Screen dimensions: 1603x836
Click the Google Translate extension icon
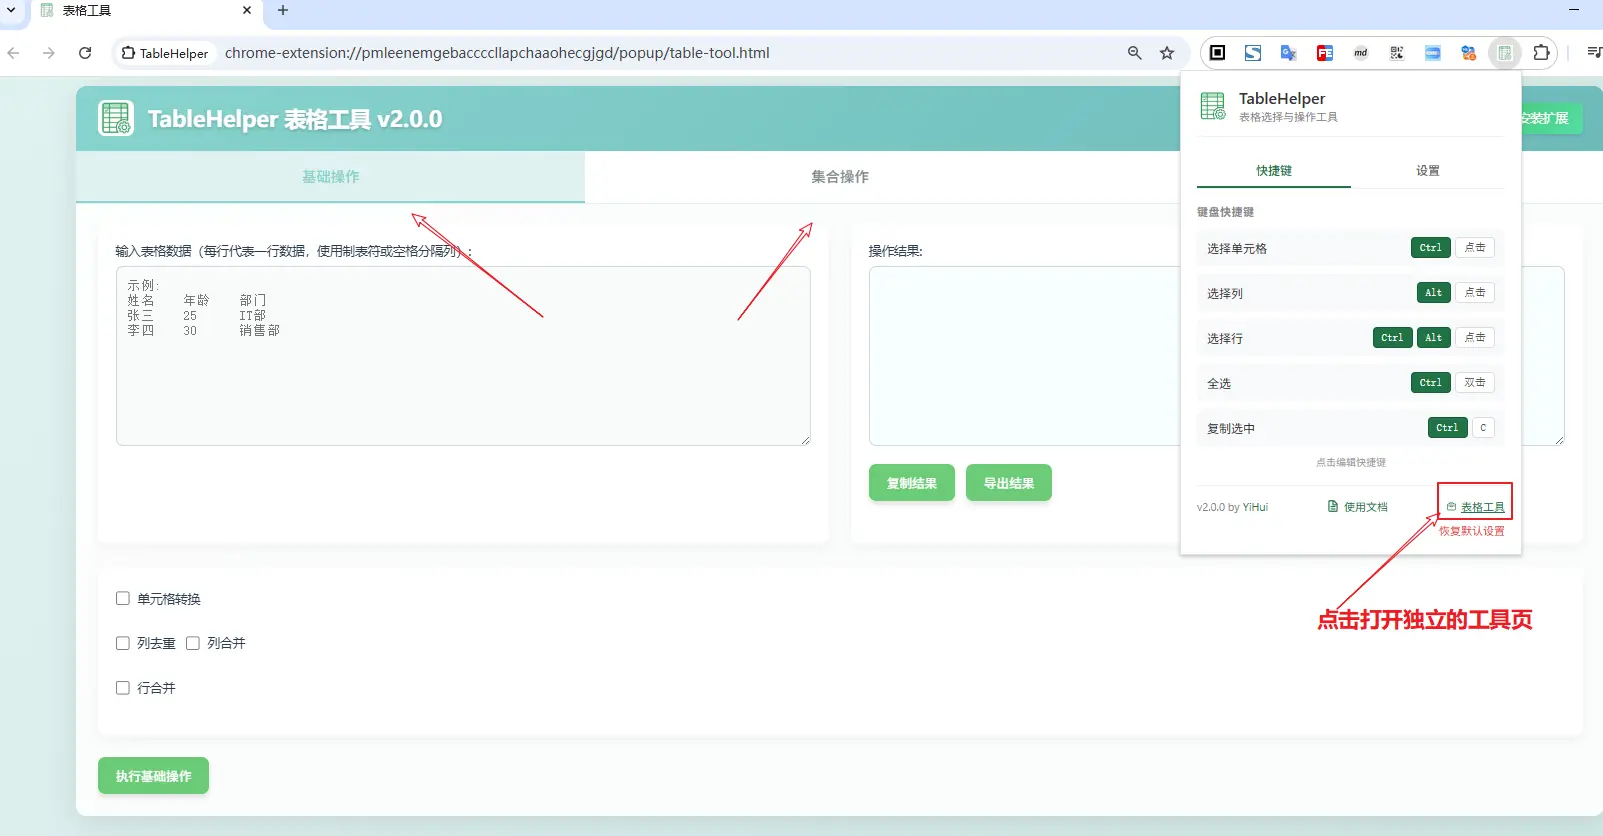(x=1288, y=53)
